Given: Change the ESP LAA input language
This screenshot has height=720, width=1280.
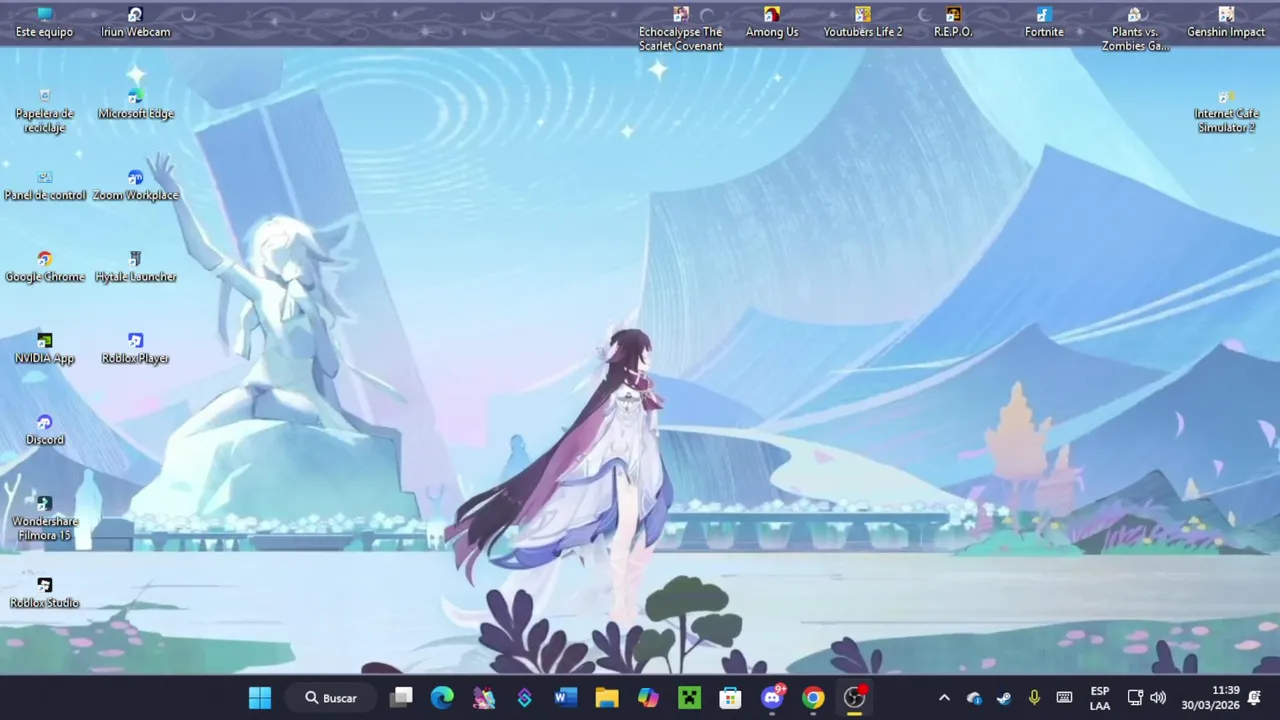Looking at the screenshot, I should (1100, 698).
